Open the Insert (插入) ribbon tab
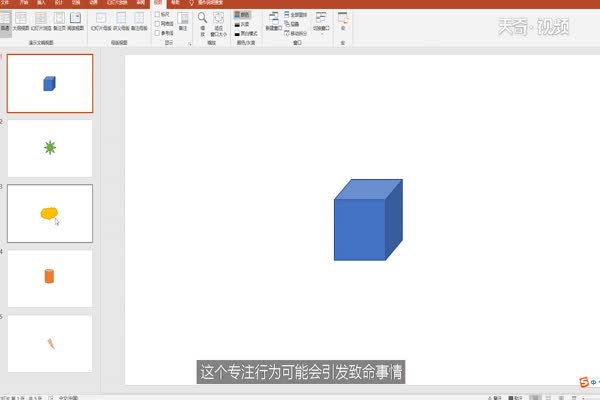 [41, 3]
